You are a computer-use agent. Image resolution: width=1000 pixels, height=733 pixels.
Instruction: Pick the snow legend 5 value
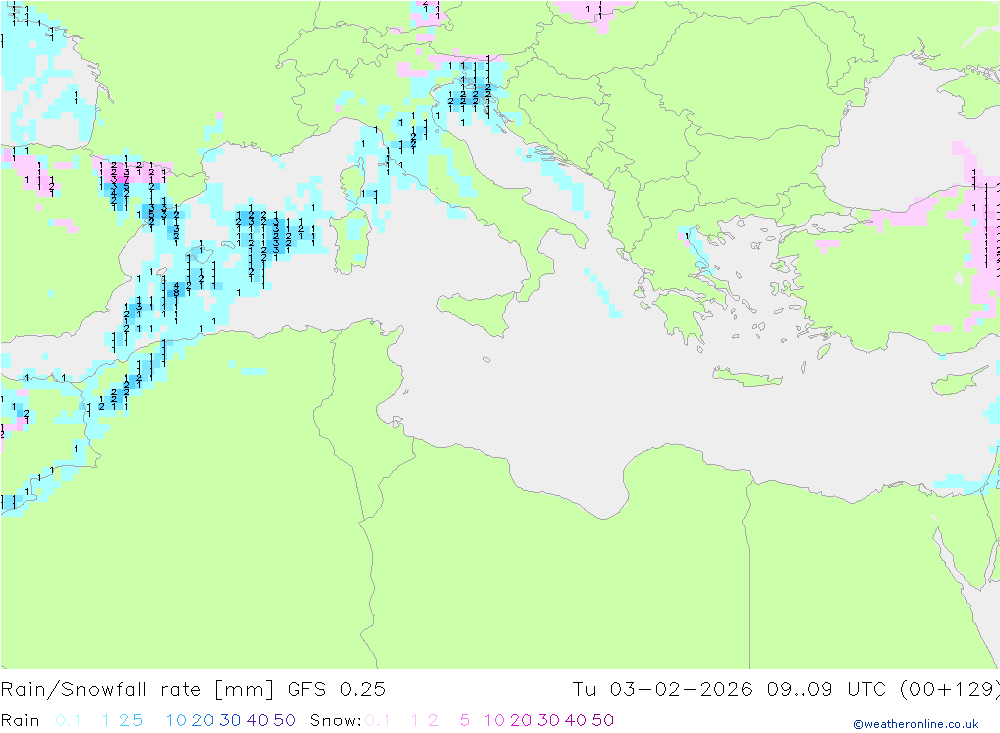[465, 720]
